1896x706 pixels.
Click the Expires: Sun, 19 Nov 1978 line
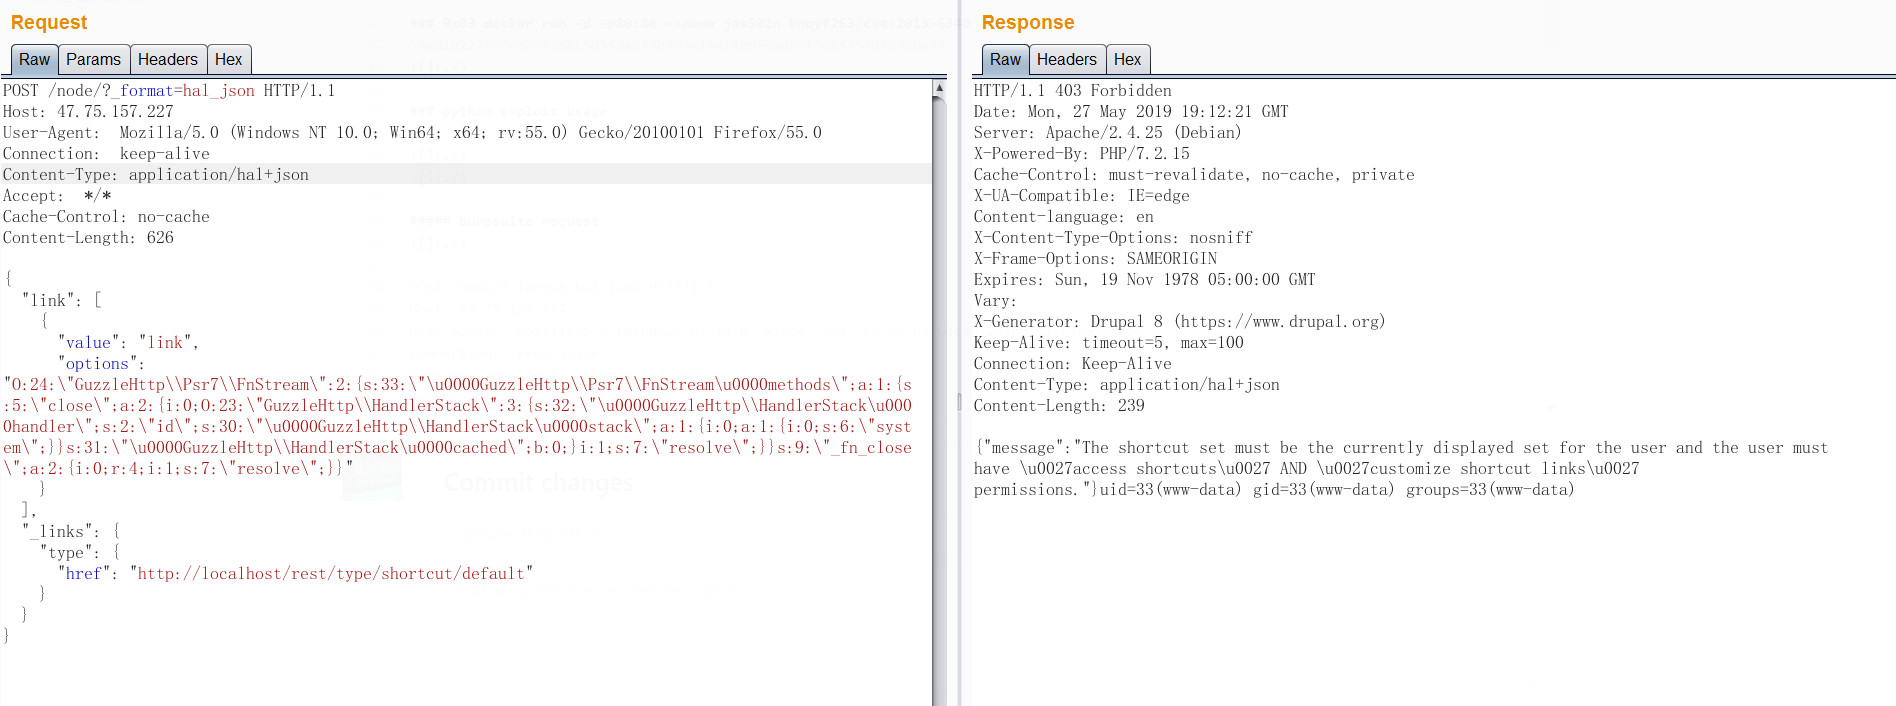(x=1145, y=280)
